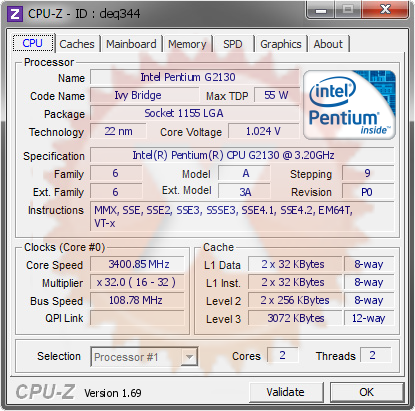Switch to the Caches tab

[x=77, y=44]
